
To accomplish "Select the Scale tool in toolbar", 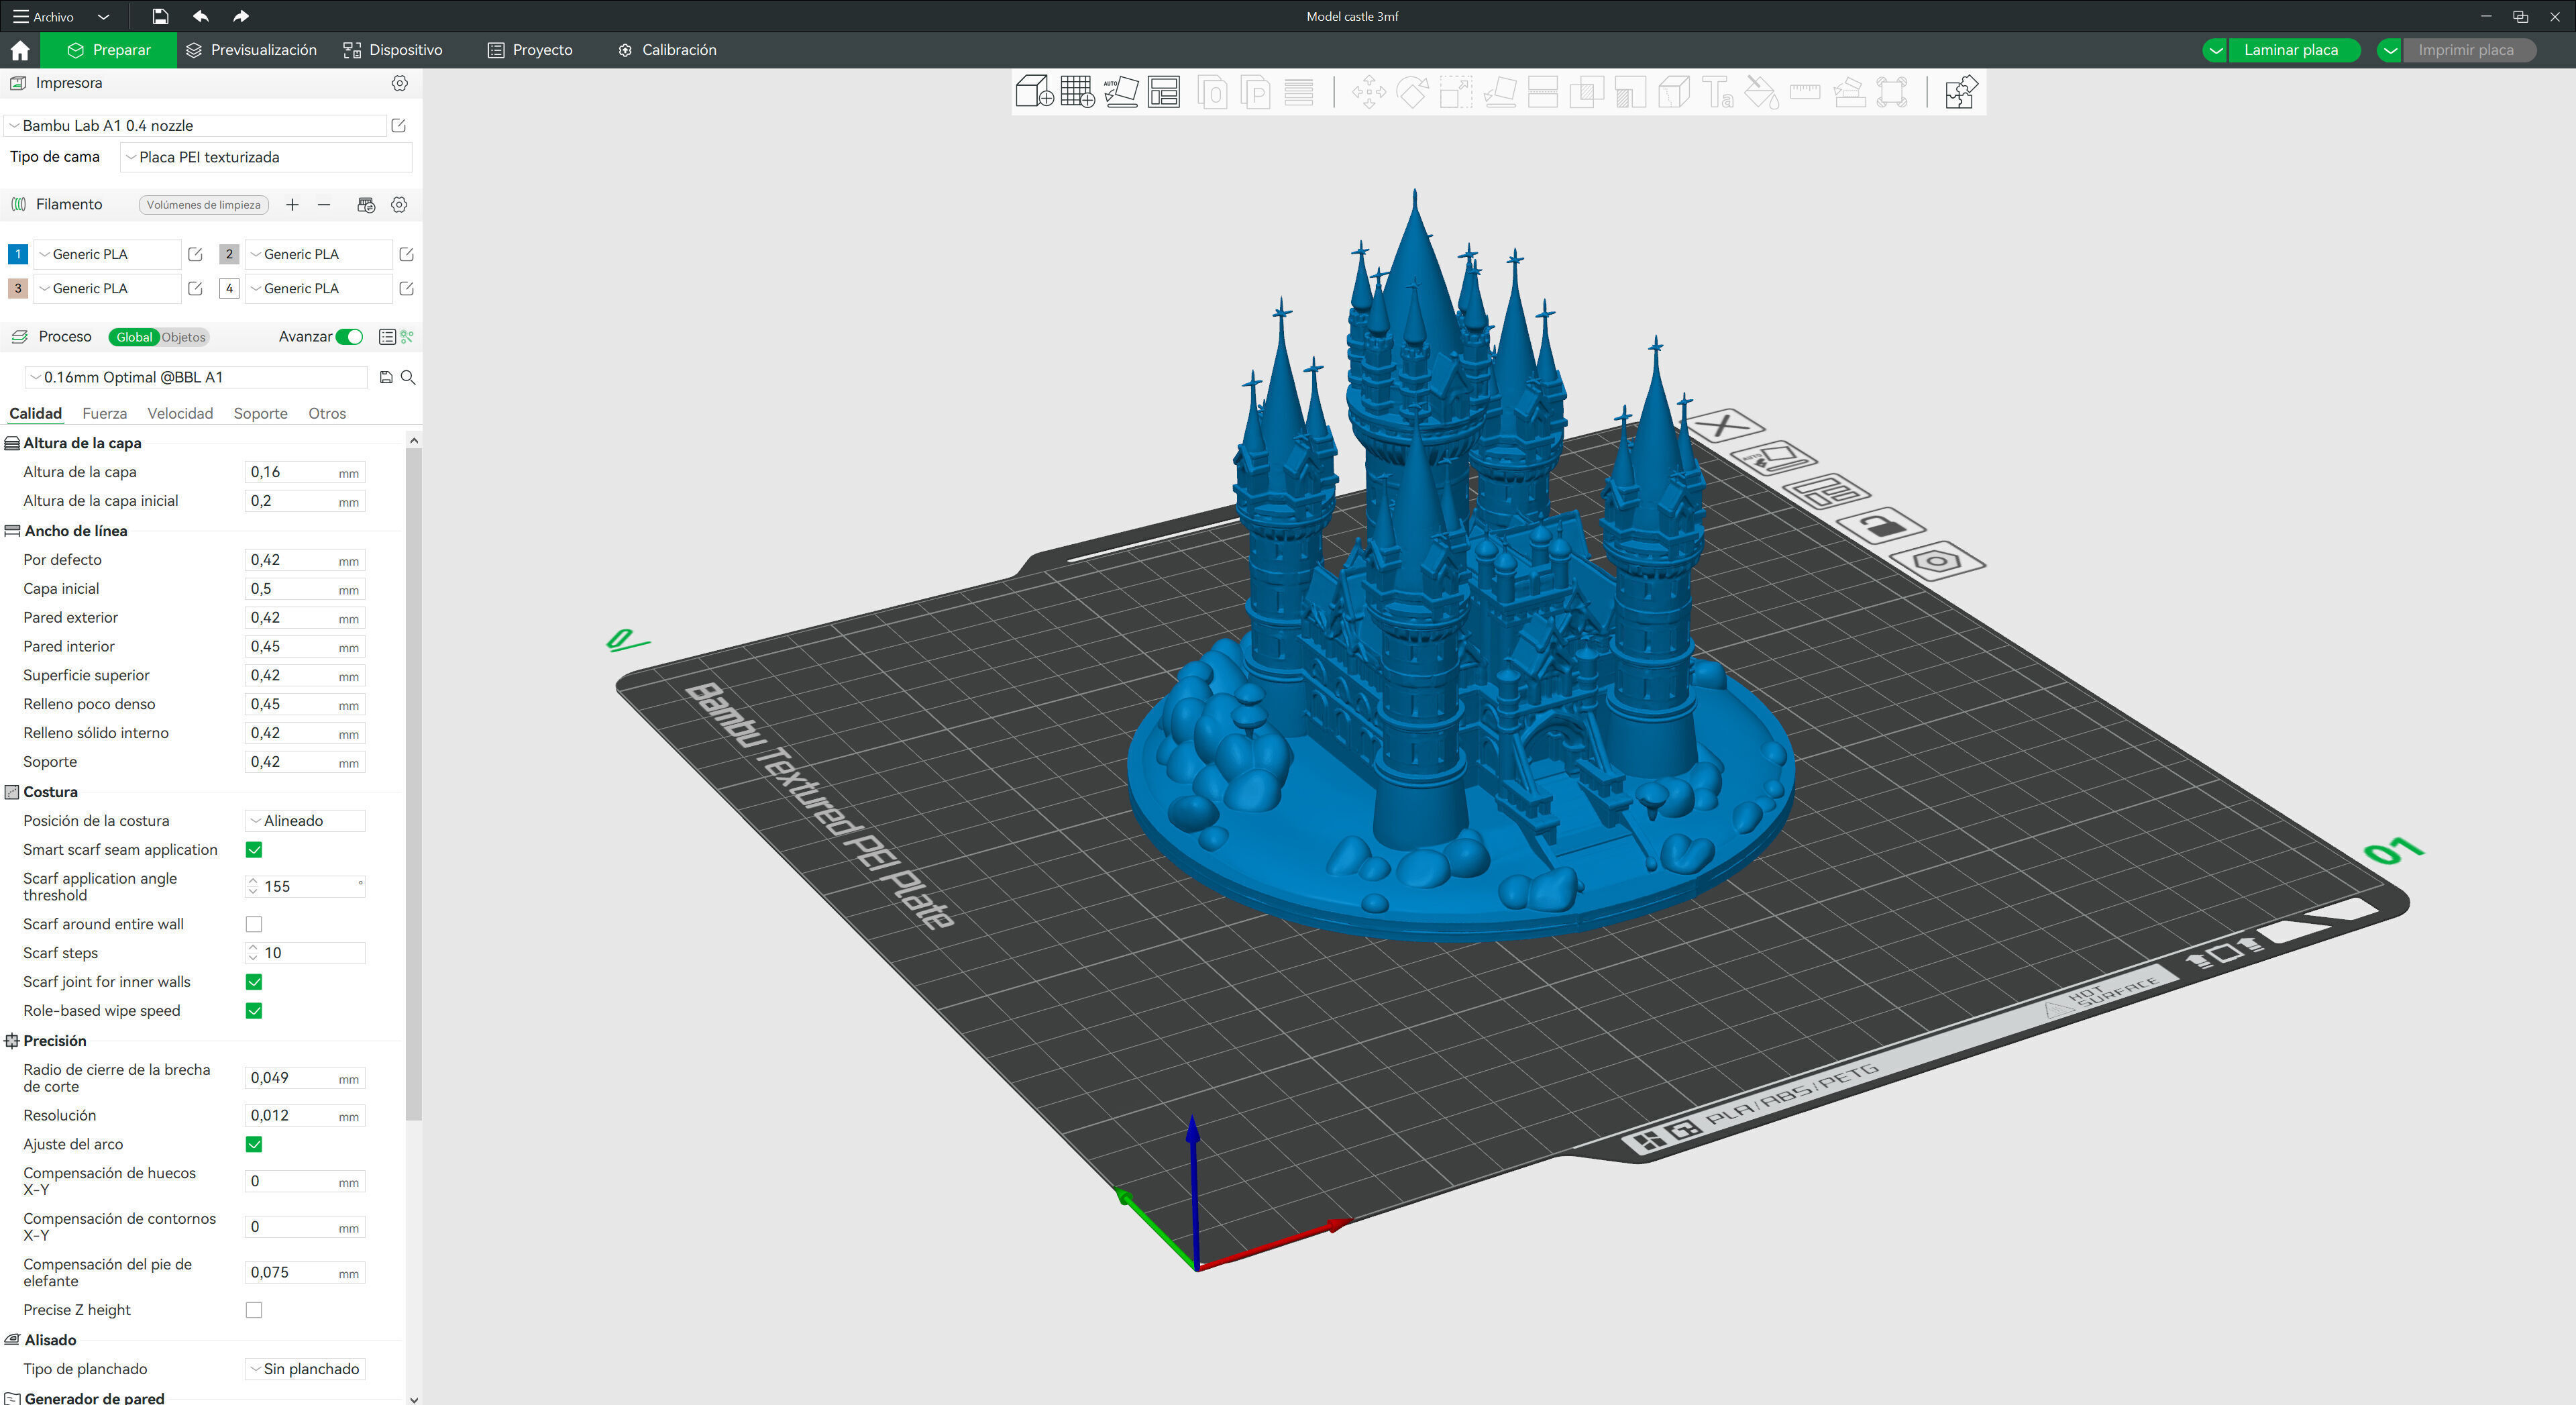I will pyautogui.click(x=1455, y=92).
